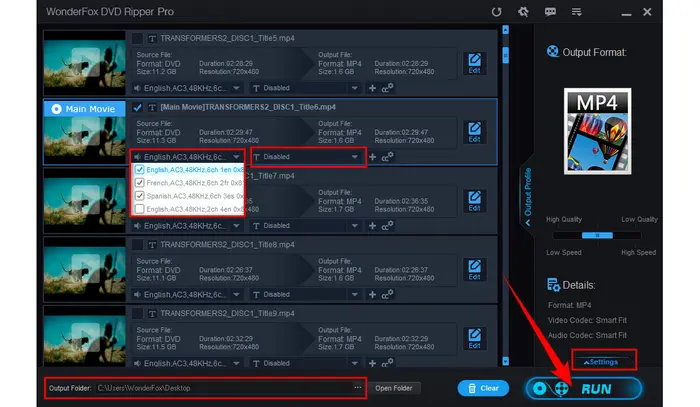700x407 pixels.
Task: Click the TRANSFORMERS2_DISC1_Title5.mp4 filename
Action: coord(227,38)
